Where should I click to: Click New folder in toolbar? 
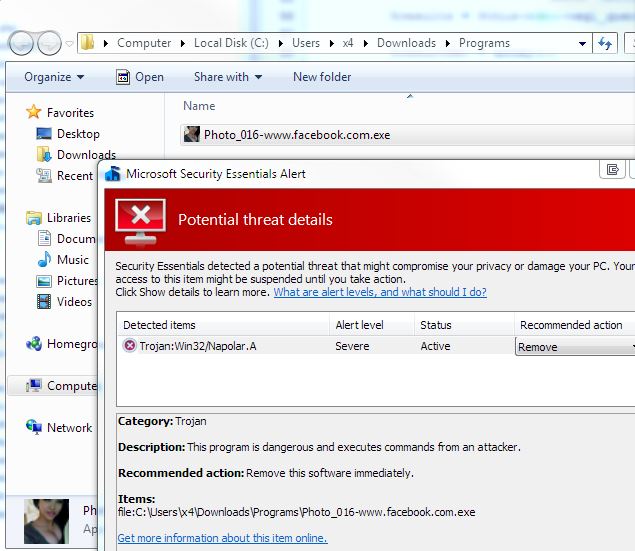coord(321,77)
